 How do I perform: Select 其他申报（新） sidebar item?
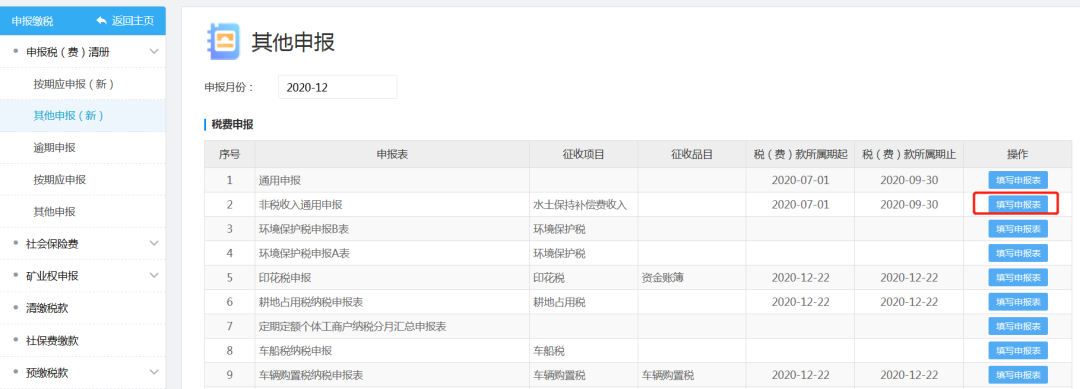point(83,116)
